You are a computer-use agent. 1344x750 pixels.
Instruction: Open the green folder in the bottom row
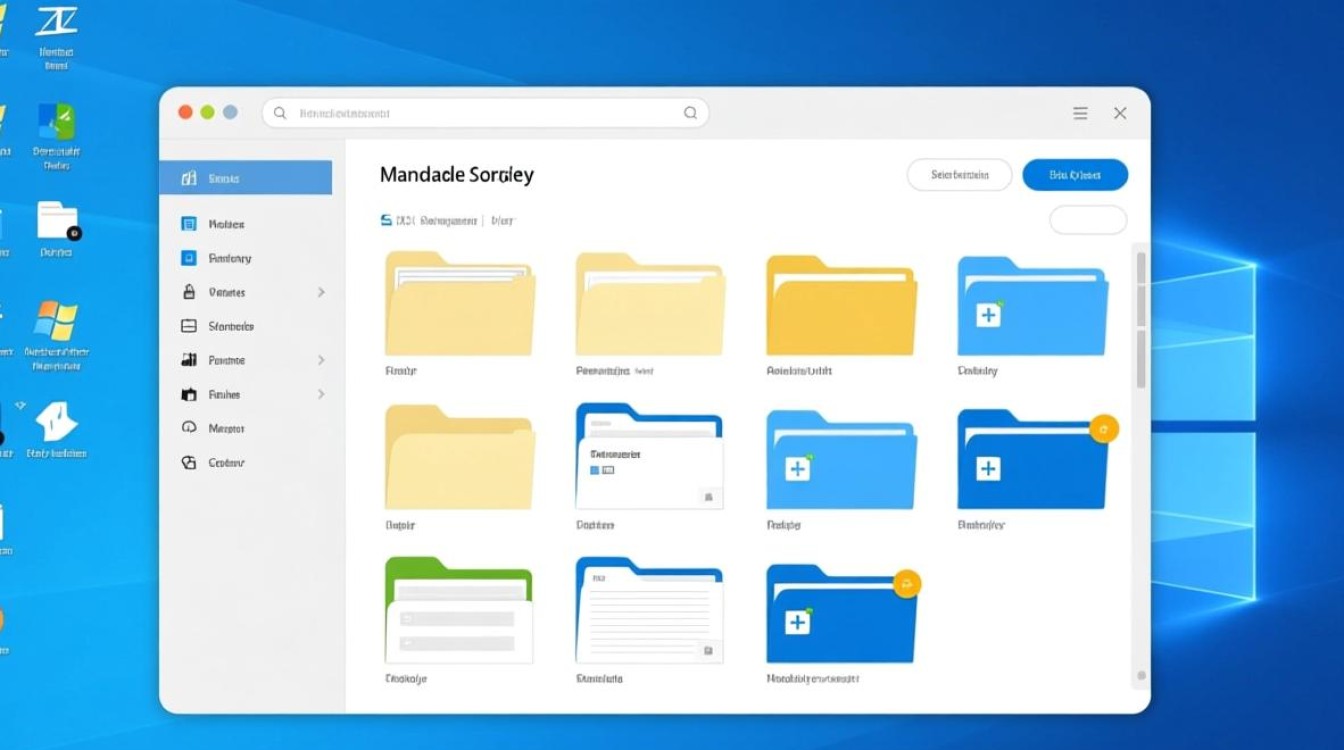click(x=459, y=611)
